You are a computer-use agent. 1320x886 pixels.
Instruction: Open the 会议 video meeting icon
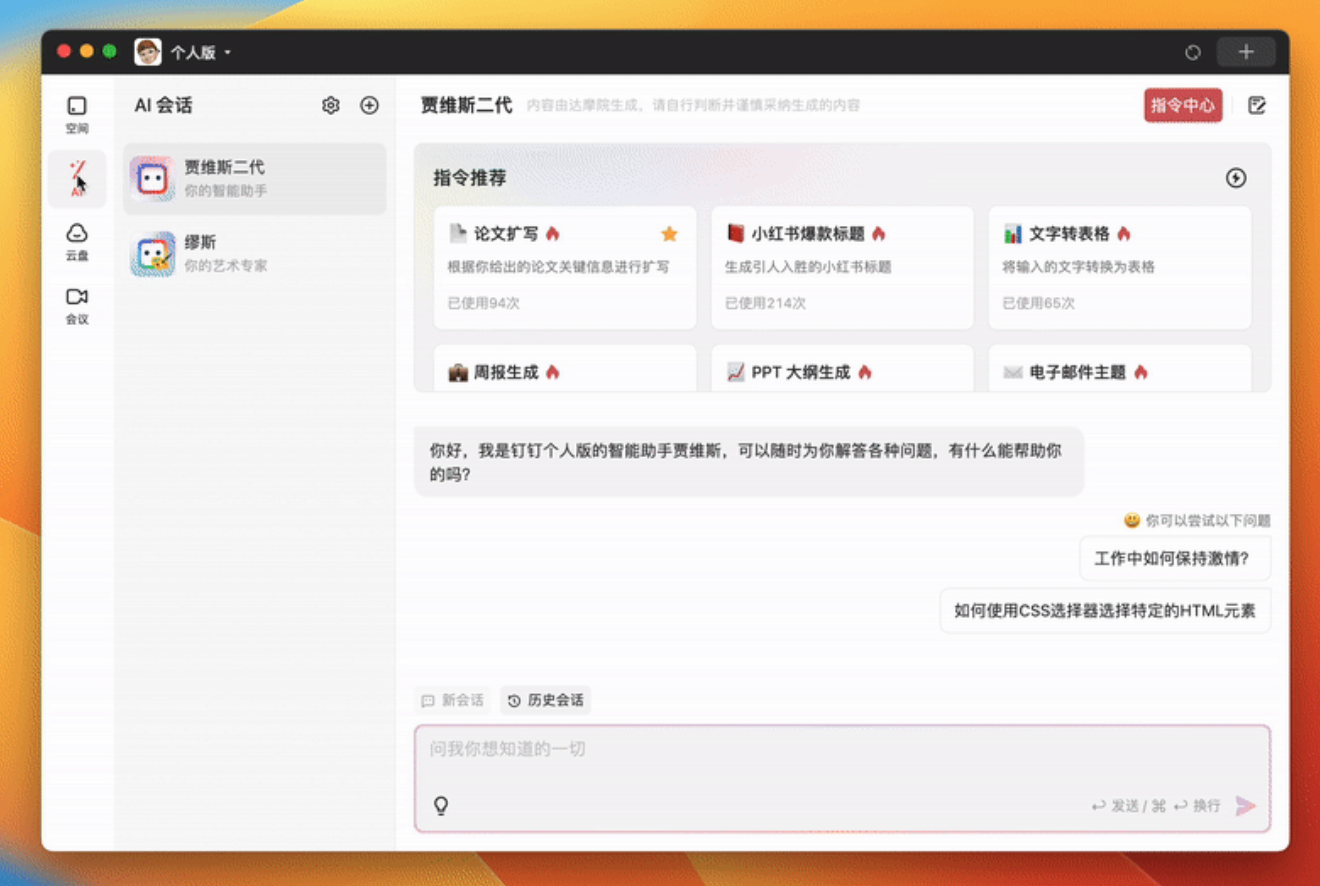tap(77, 305)
